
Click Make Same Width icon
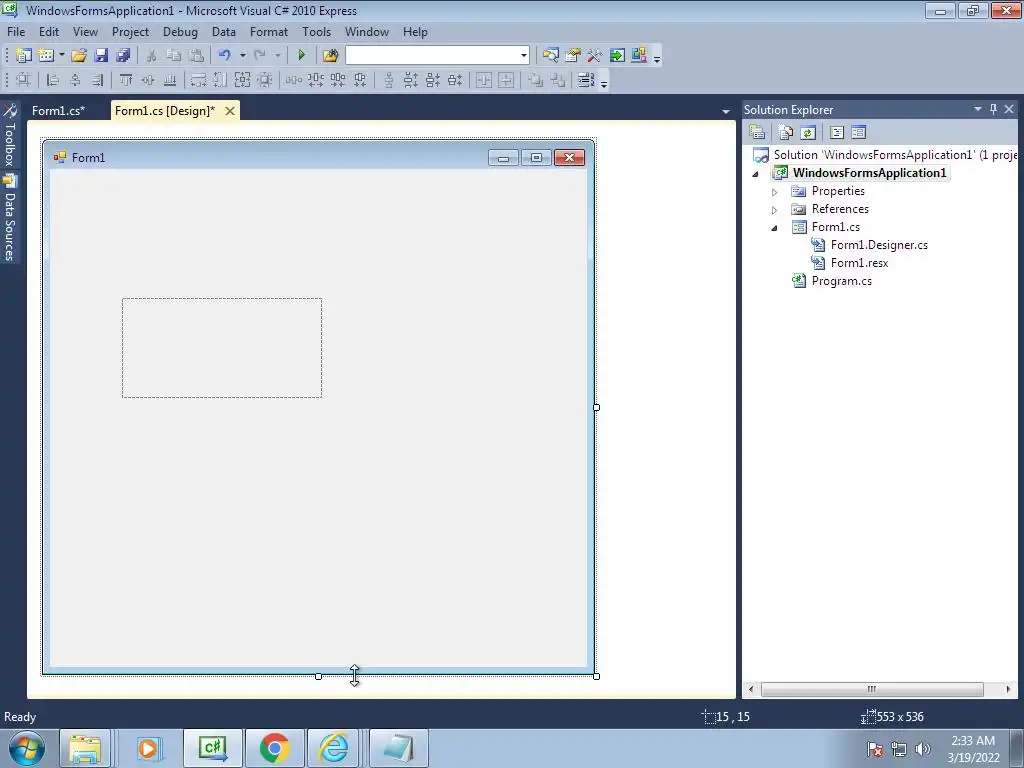(x=199, y=80)
